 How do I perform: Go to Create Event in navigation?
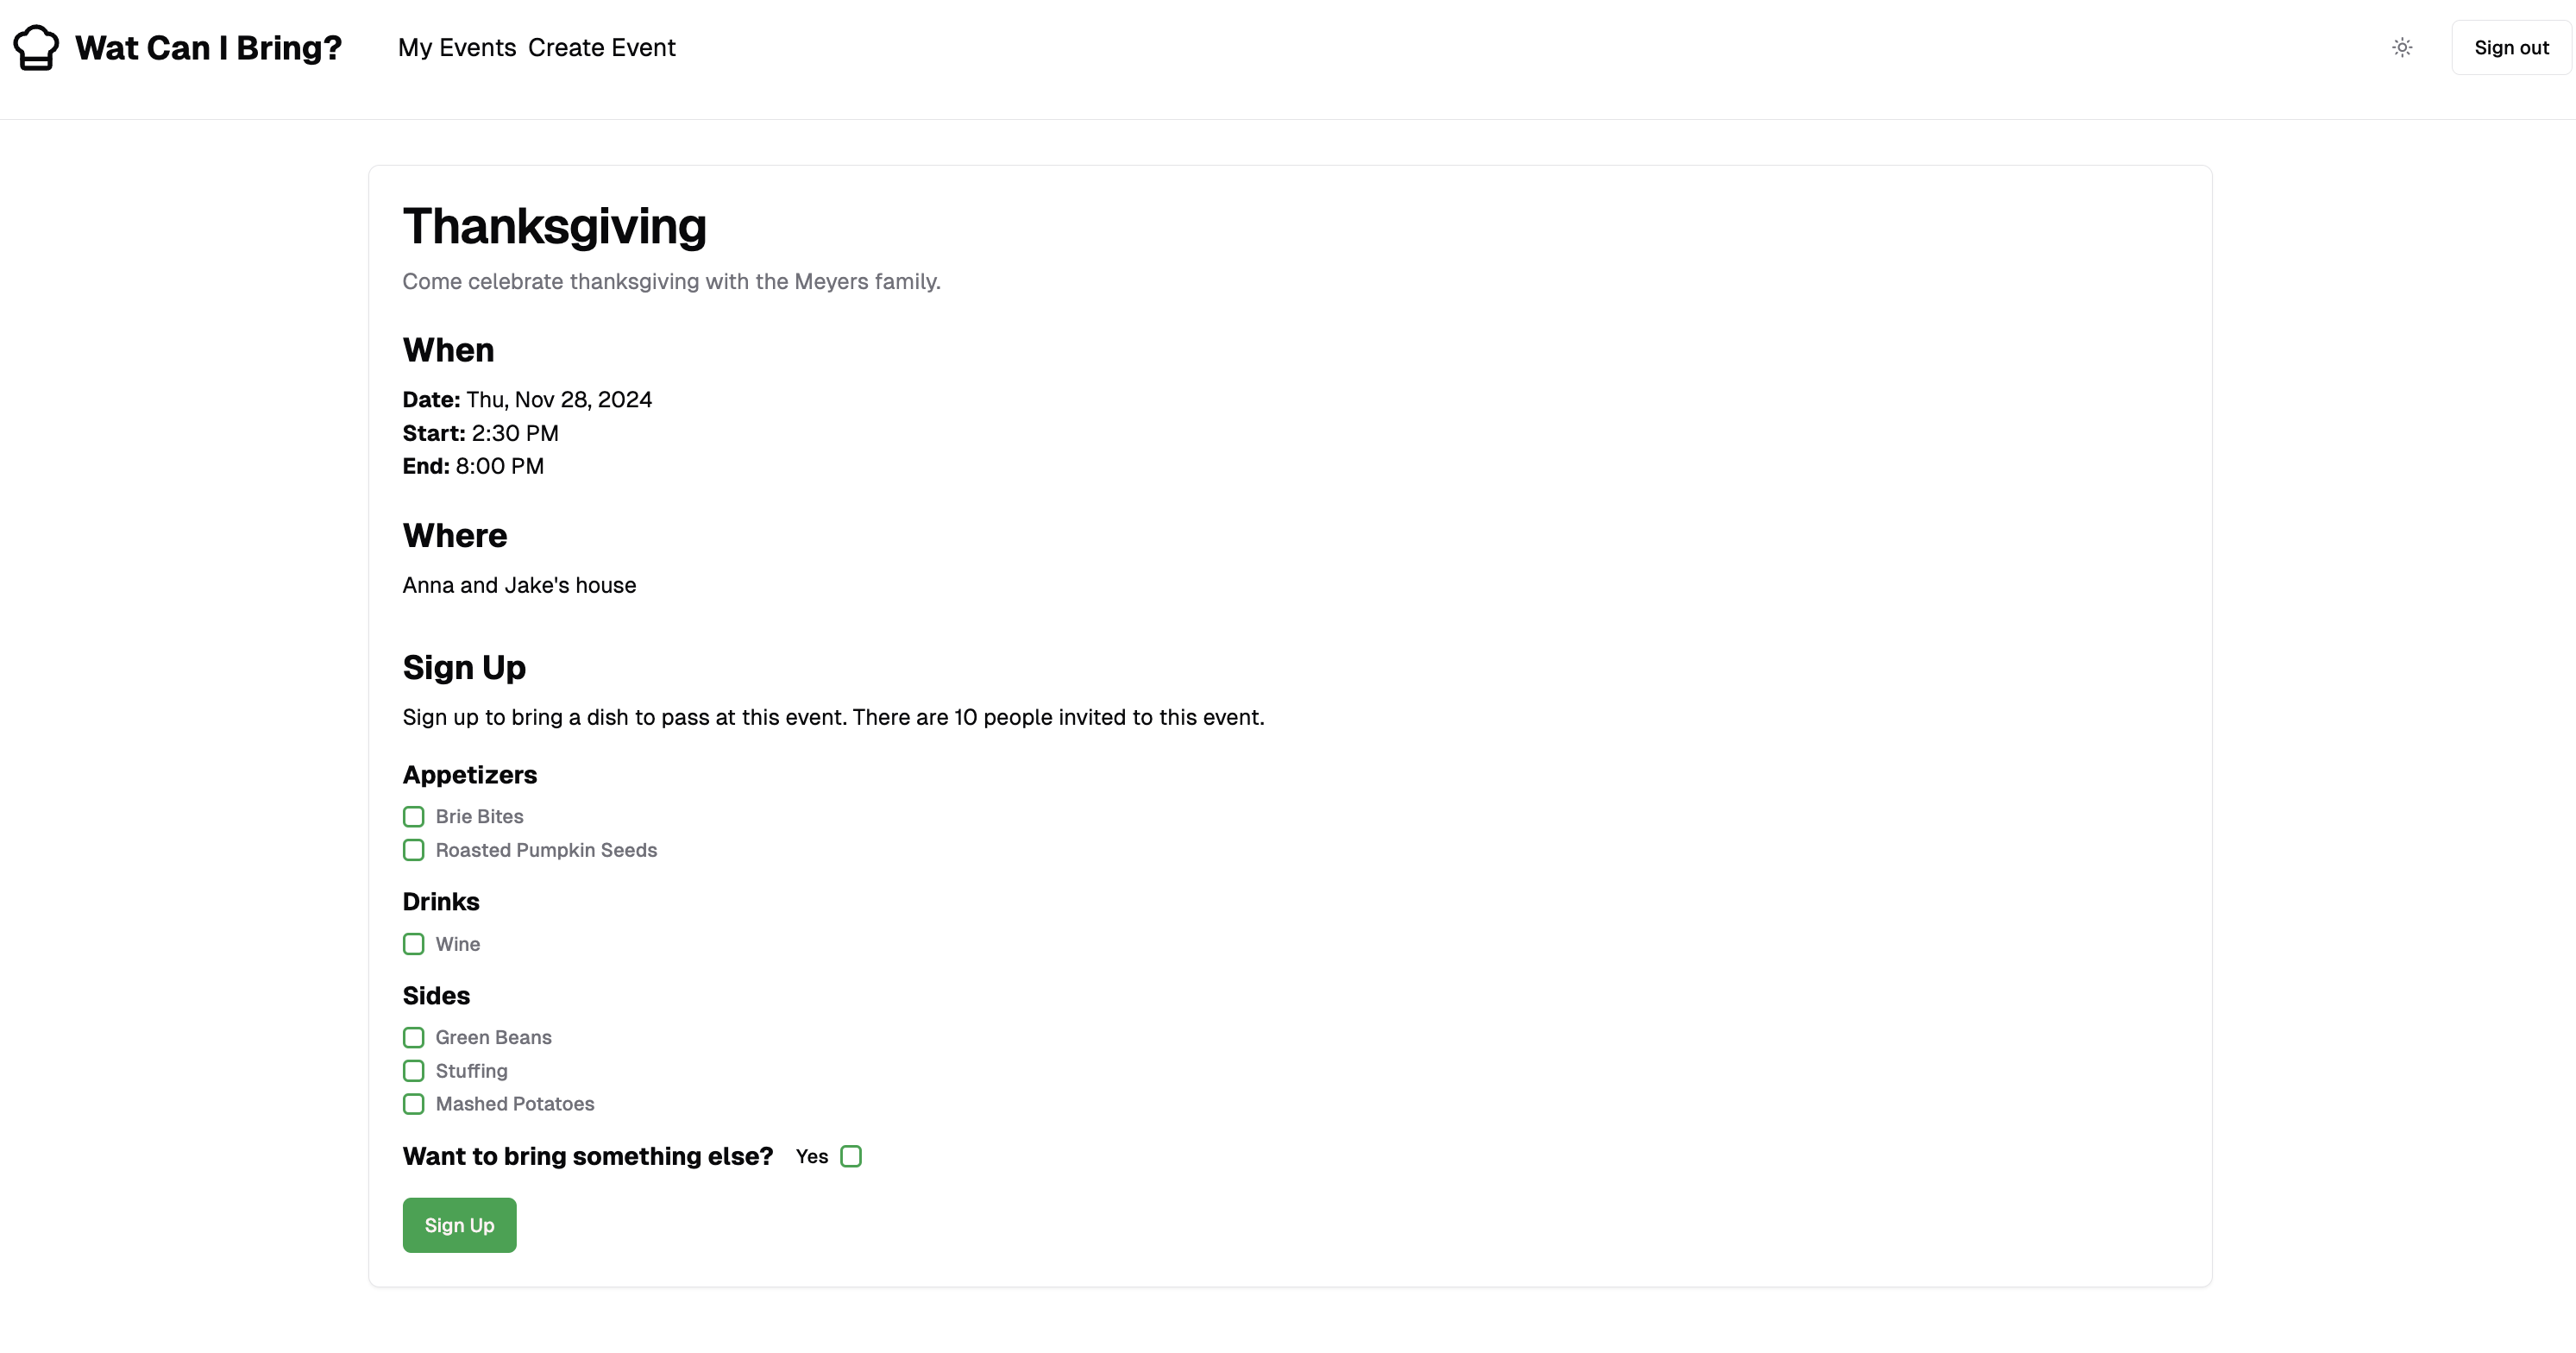tap(602, 47)
